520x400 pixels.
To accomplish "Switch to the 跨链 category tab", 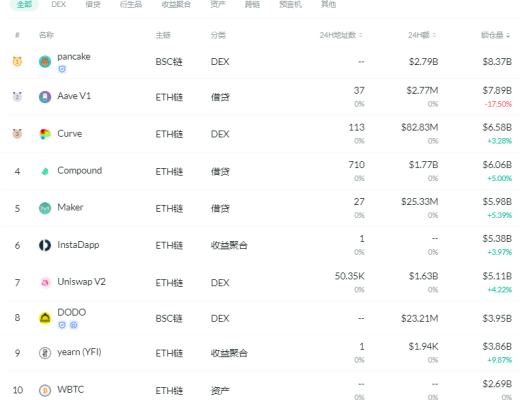I will [252, 4].
